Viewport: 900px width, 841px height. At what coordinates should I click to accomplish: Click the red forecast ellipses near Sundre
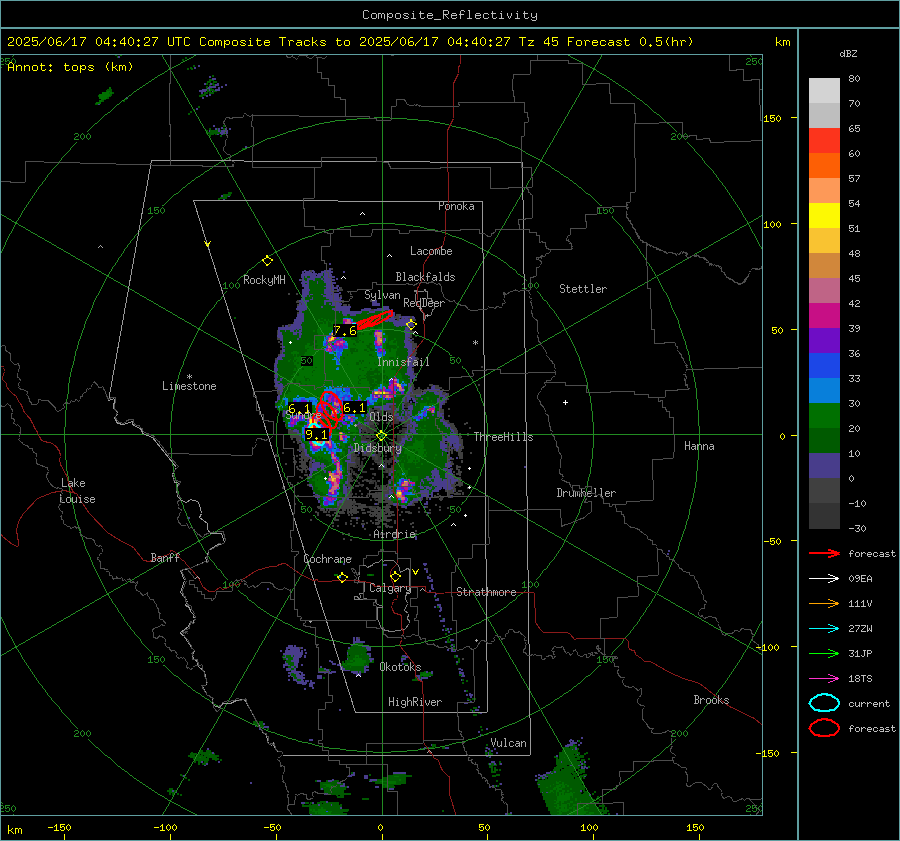[x=329, y=409]
